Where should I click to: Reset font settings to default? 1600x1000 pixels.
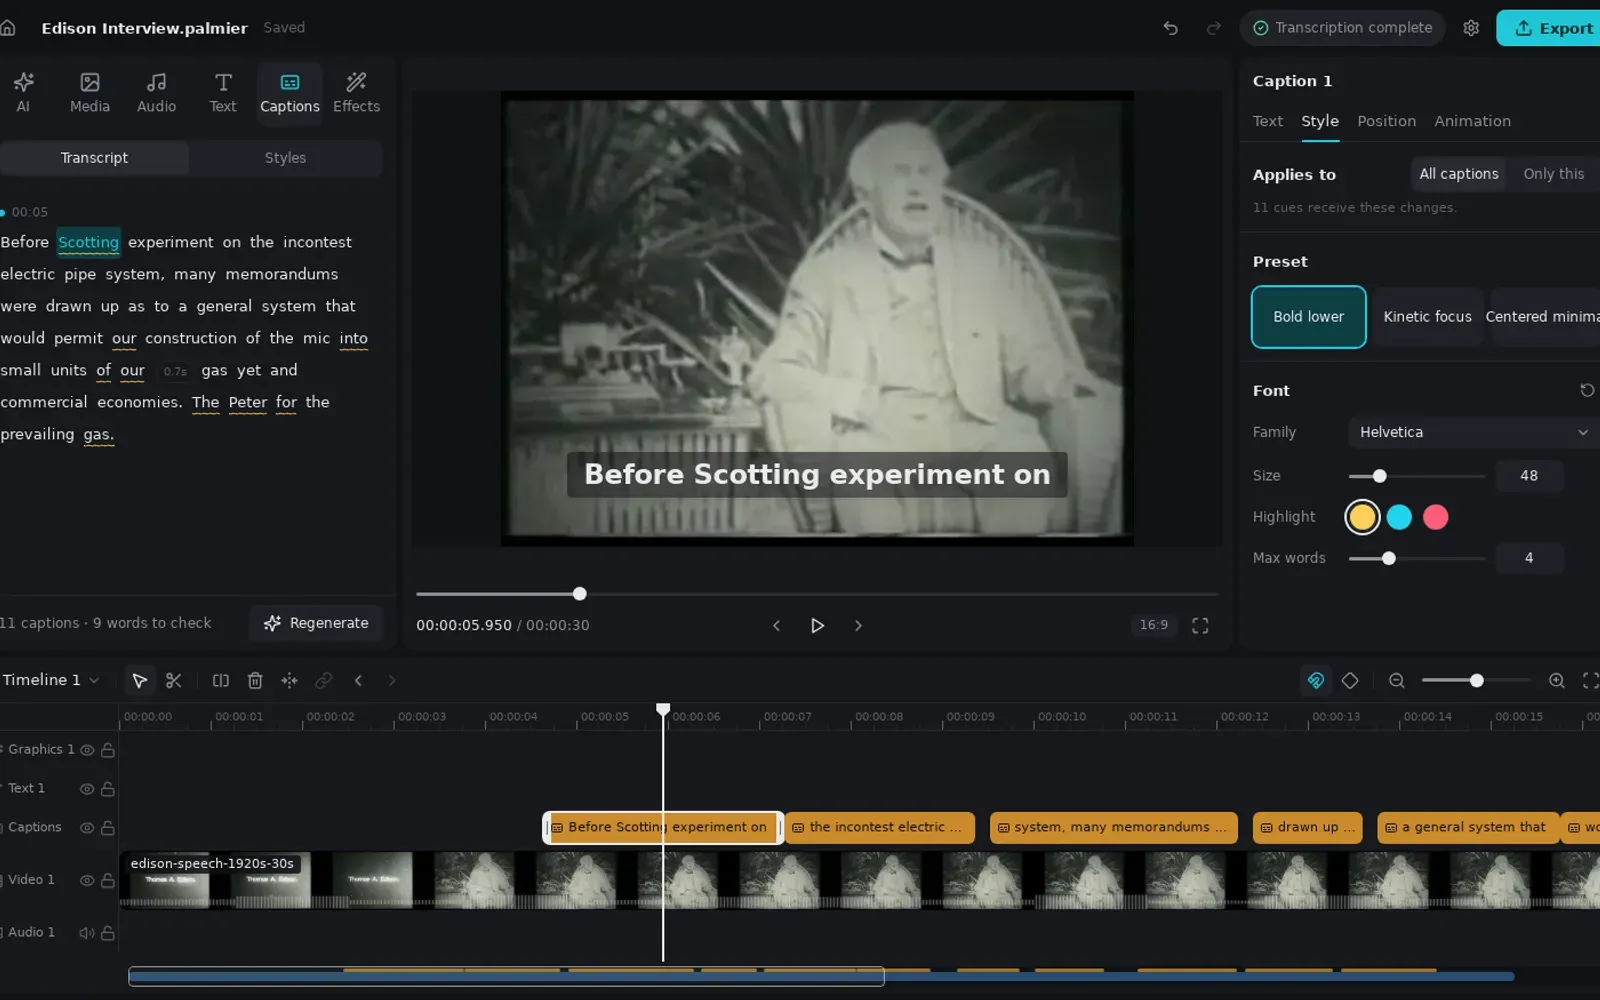click(x=1587, y=390)
